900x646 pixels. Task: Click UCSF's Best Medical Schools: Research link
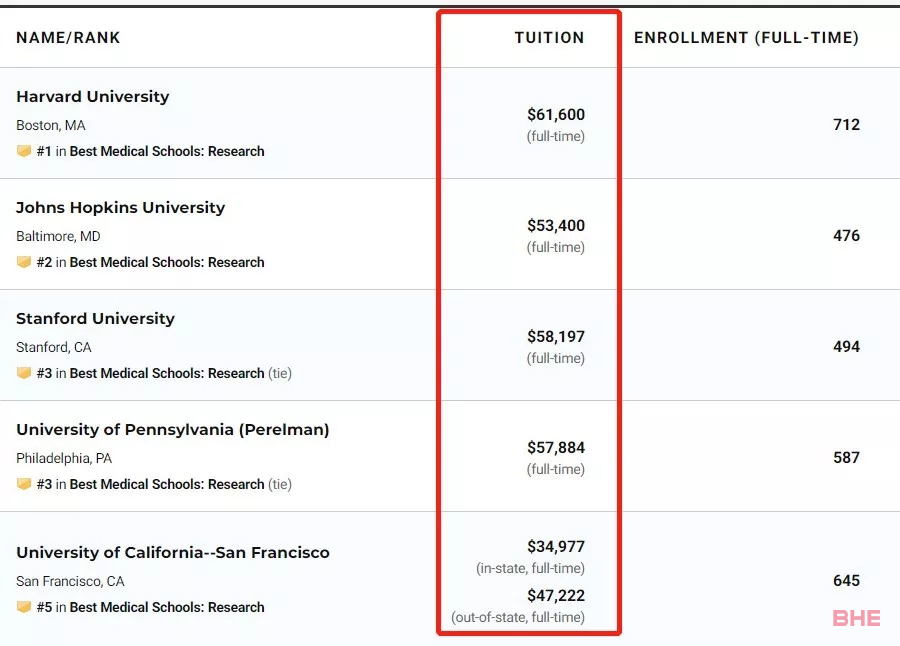click(x=167, y=607)
